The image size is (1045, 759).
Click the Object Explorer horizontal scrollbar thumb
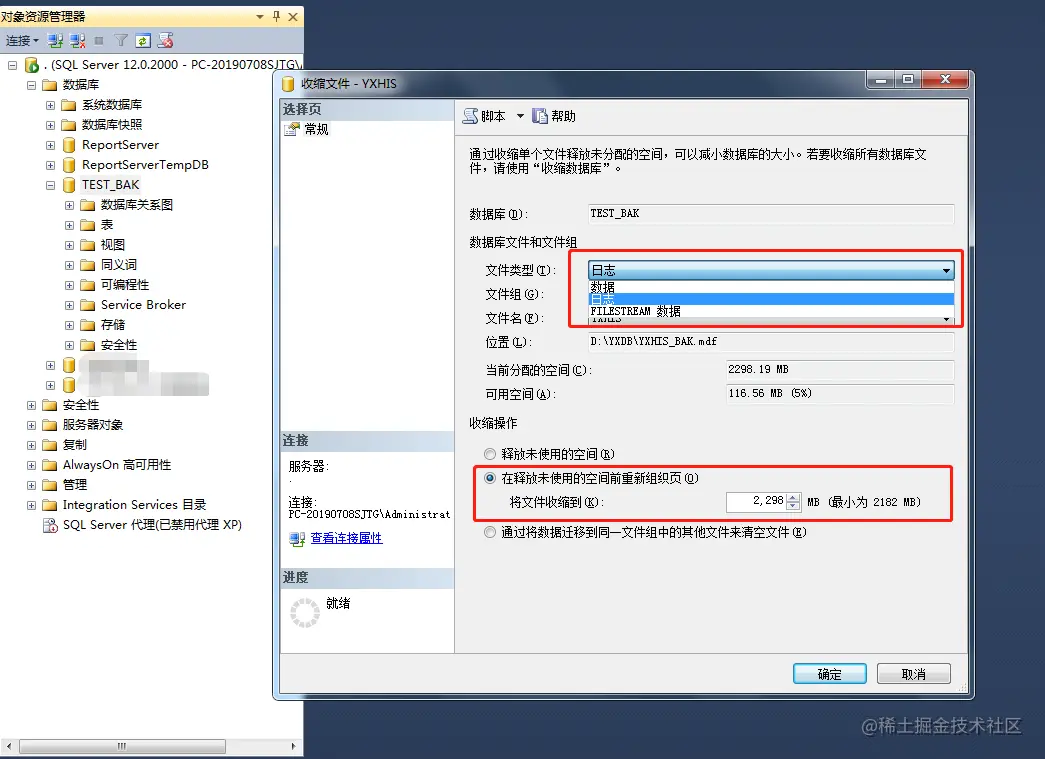pyautogui.click(x=122, y=746)
